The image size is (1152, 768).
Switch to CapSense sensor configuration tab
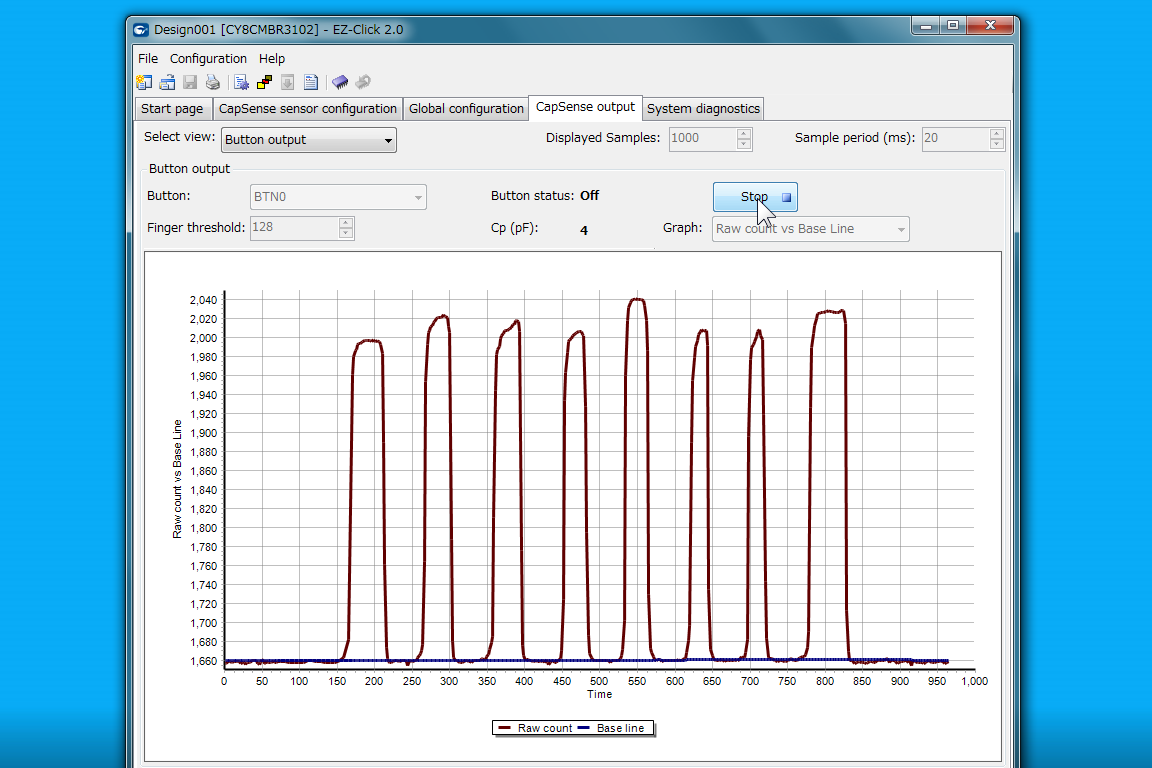tap(307, 109)
